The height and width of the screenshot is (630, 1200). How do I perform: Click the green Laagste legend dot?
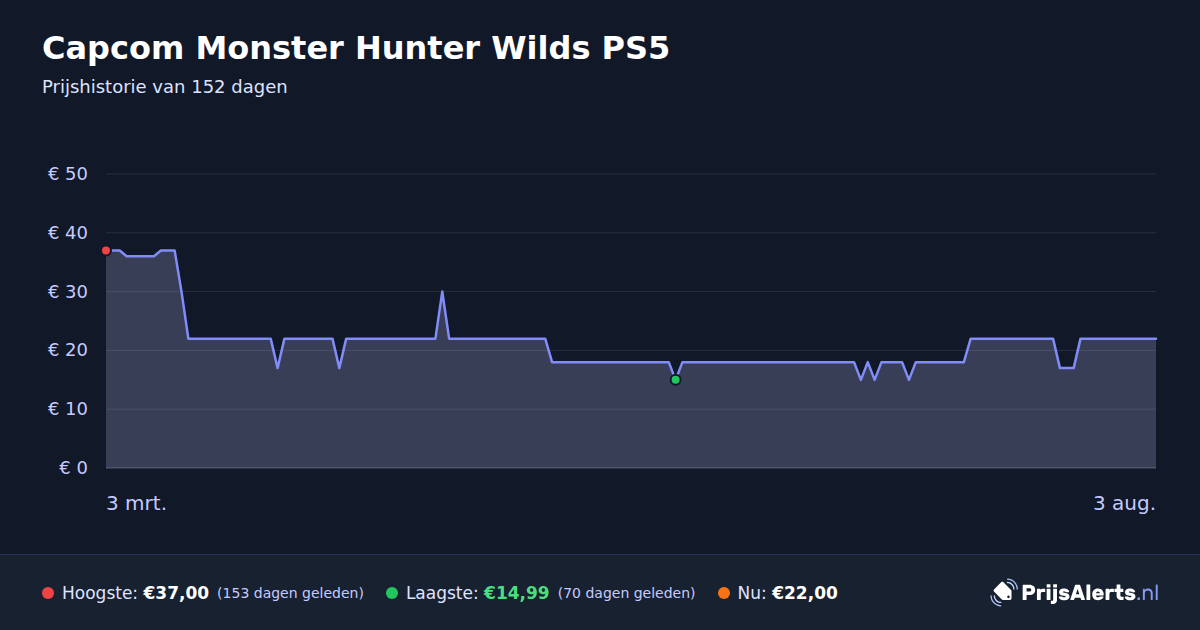(392, 593)
